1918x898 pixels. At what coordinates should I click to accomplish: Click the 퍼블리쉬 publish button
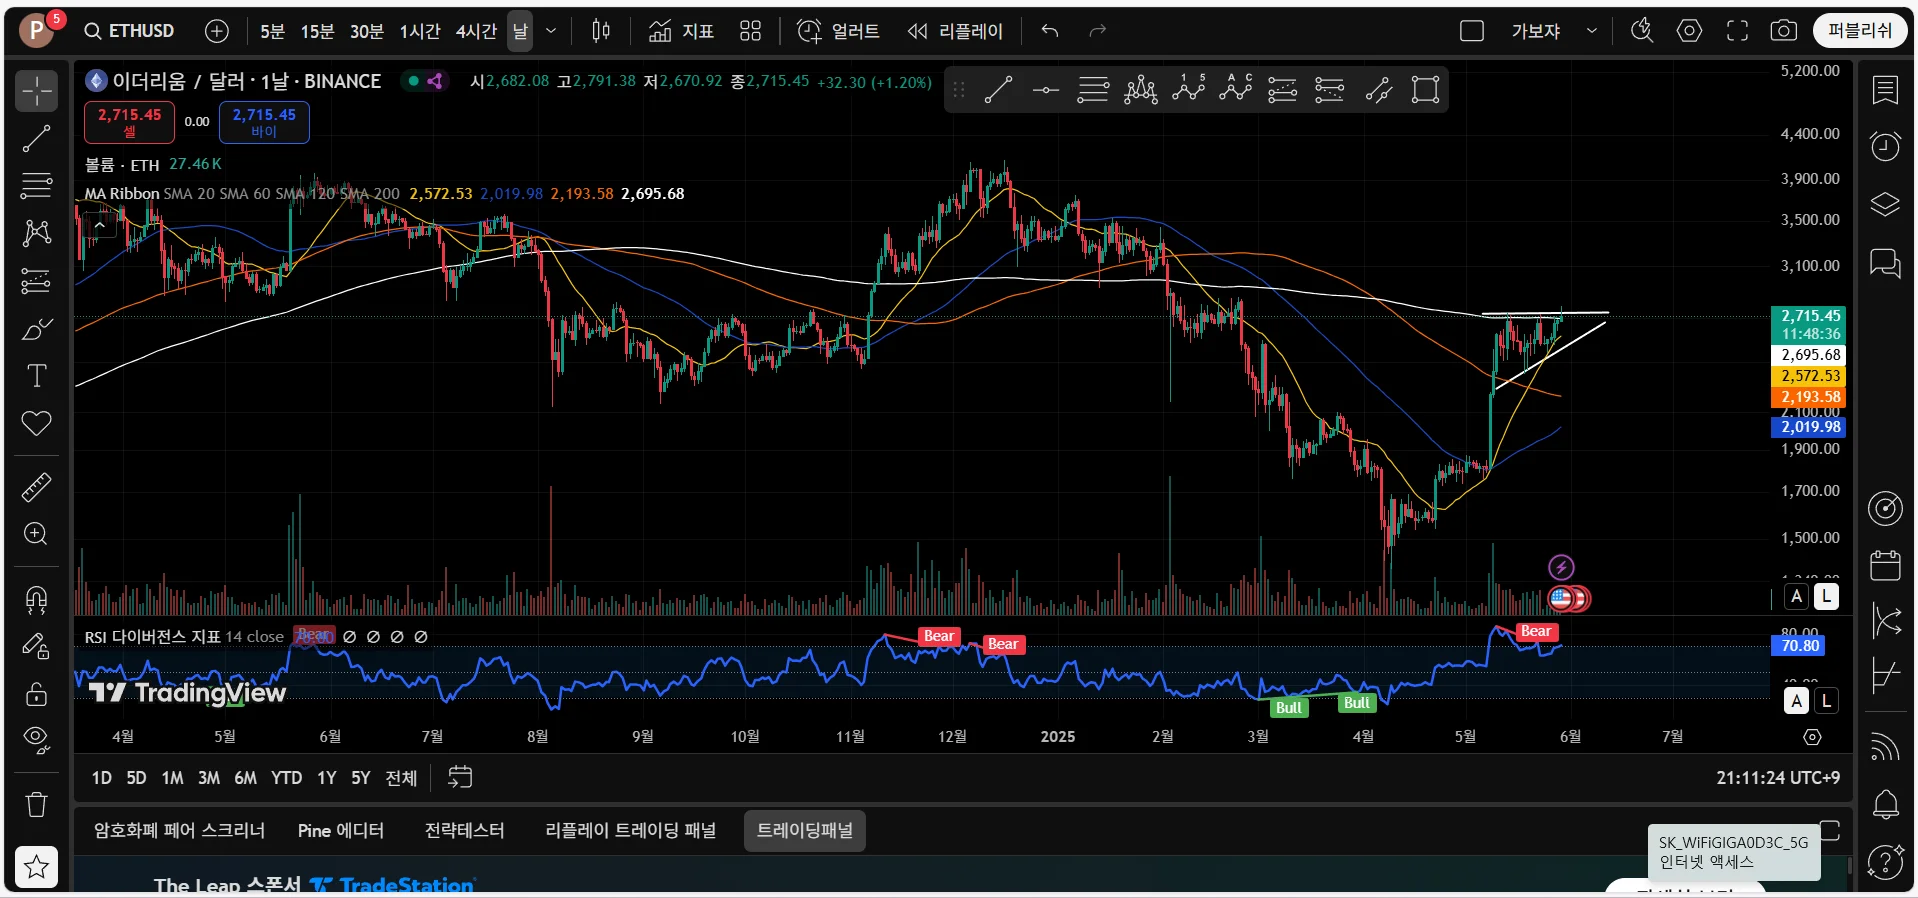(1859, 31)
